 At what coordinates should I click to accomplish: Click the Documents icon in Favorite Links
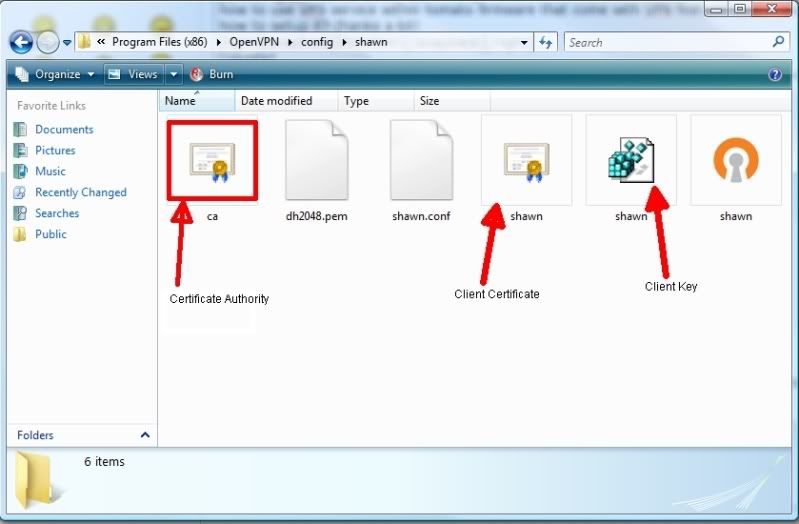click(x=20, y=129)
